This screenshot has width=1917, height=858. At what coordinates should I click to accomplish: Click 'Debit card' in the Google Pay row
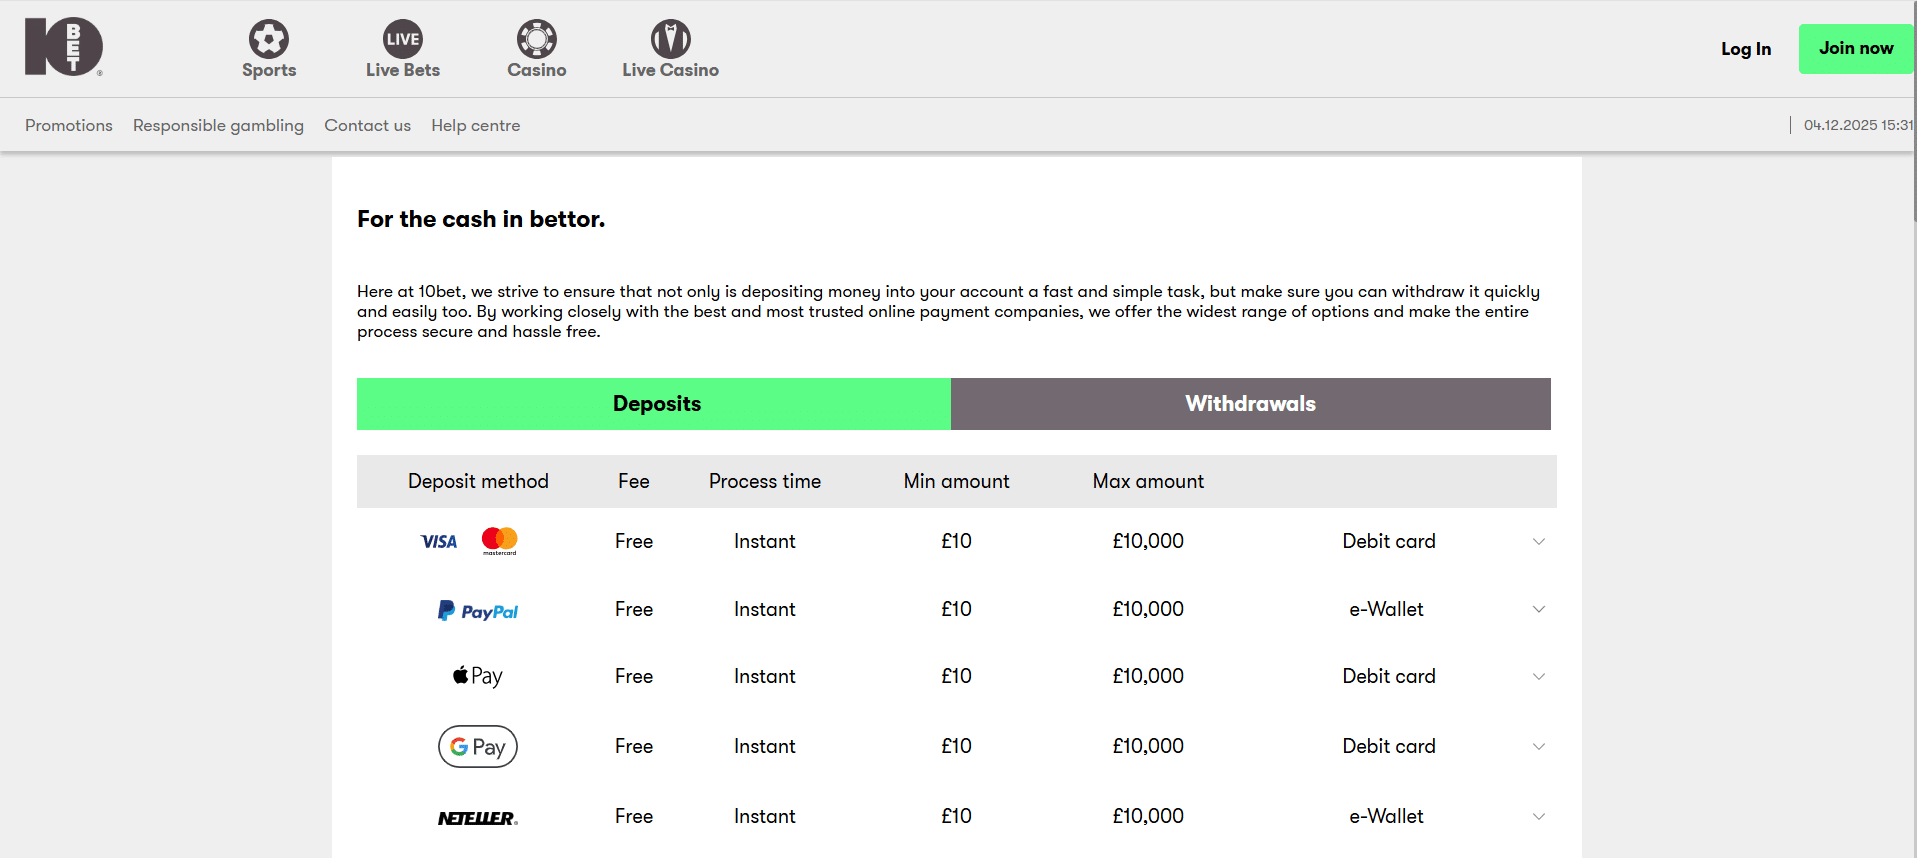point(1389,746)
